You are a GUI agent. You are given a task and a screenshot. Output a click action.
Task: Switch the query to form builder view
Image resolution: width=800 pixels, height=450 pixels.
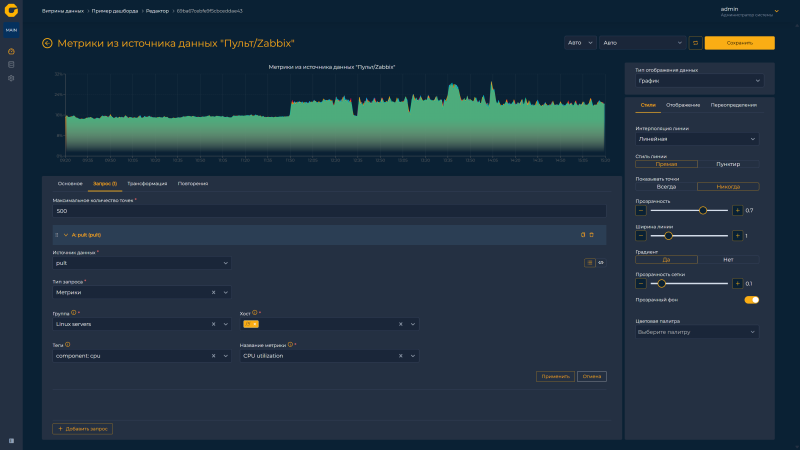[x=589, y=263]
